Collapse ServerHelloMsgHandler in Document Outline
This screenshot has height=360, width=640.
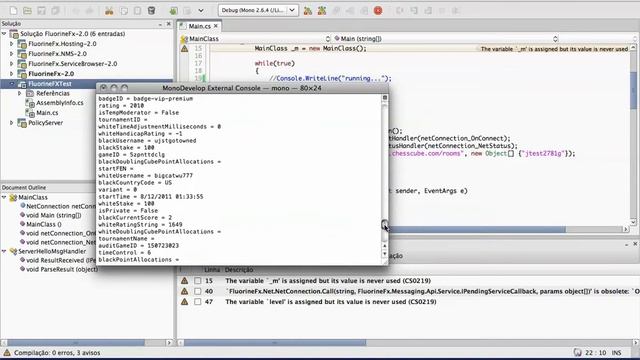click(4, 251)
